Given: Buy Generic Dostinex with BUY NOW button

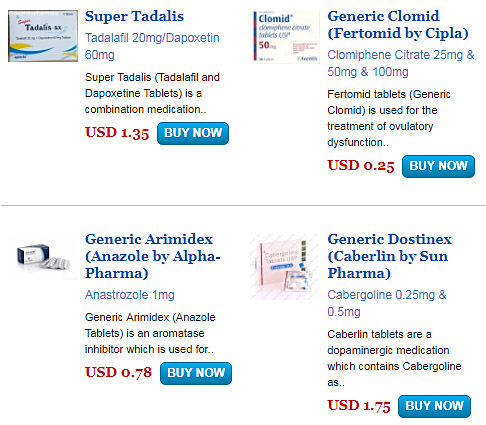Looking at the screenshot, I should (x=434, y=406).
